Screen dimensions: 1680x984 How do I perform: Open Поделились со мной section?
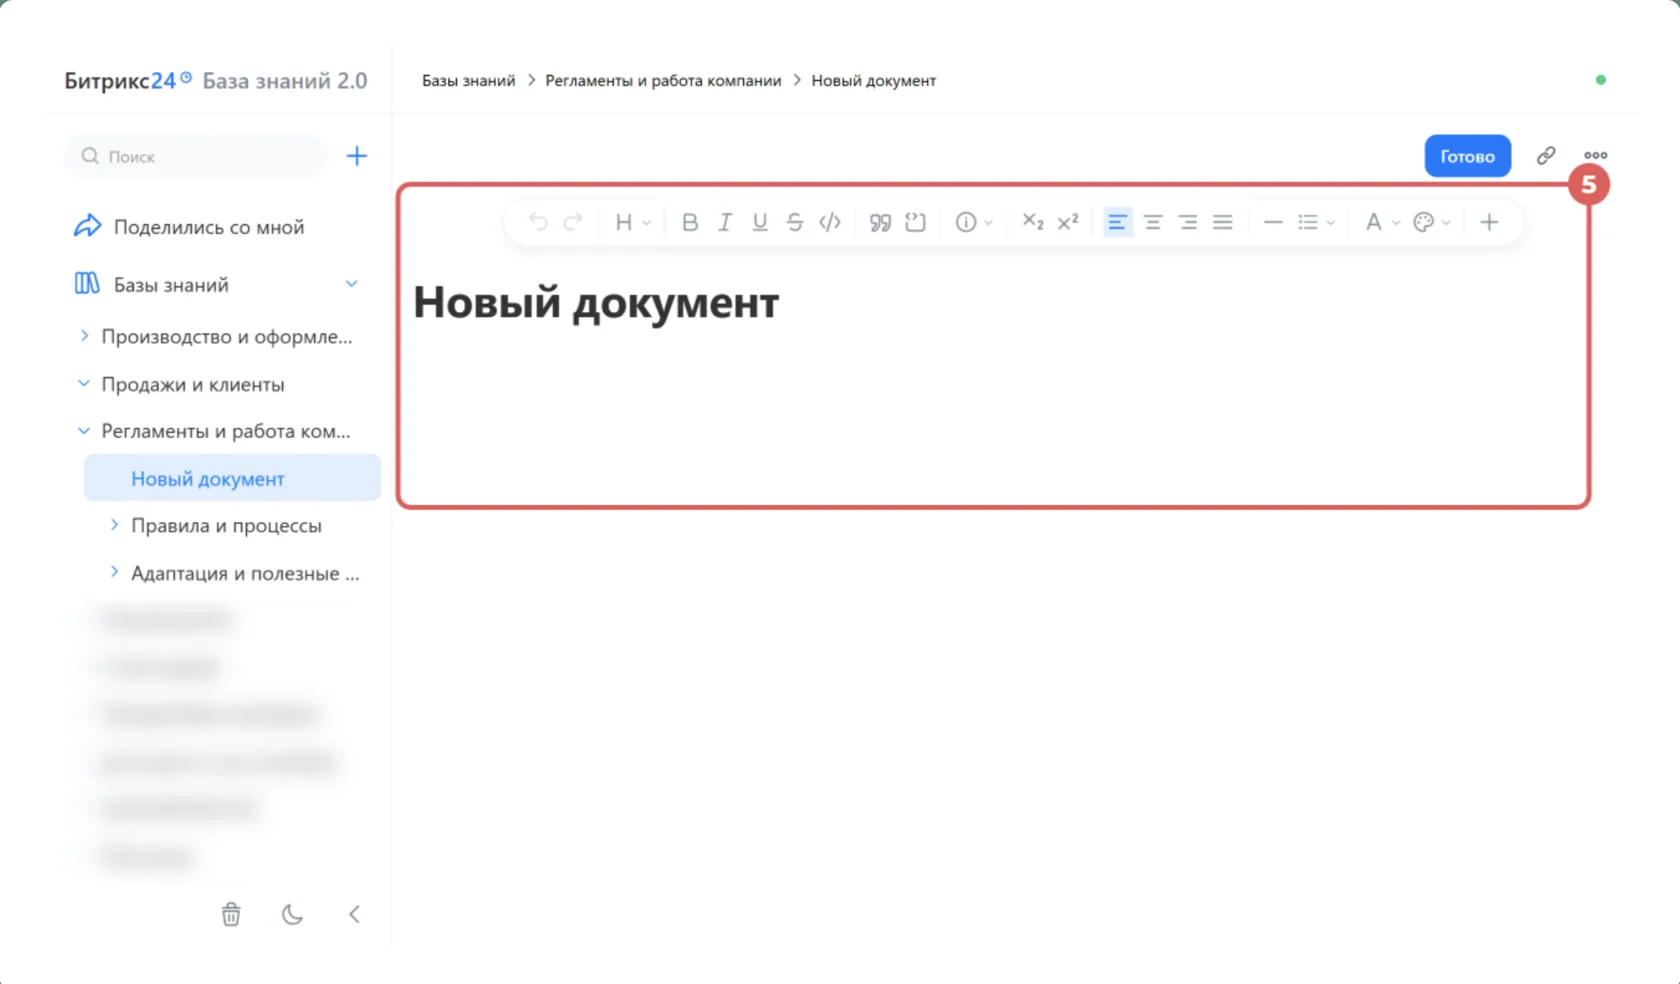pyautogui.click(x=190, y=227)
